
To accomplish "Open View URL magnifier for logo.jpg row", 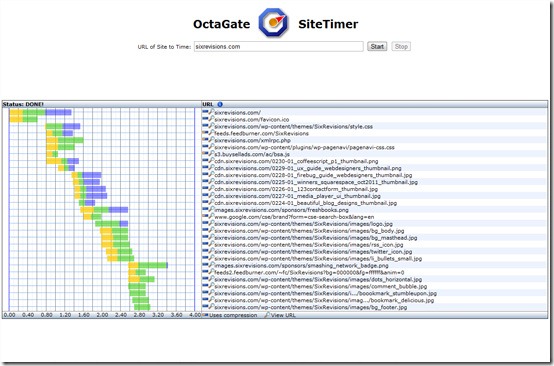I will tap(211, 223).
